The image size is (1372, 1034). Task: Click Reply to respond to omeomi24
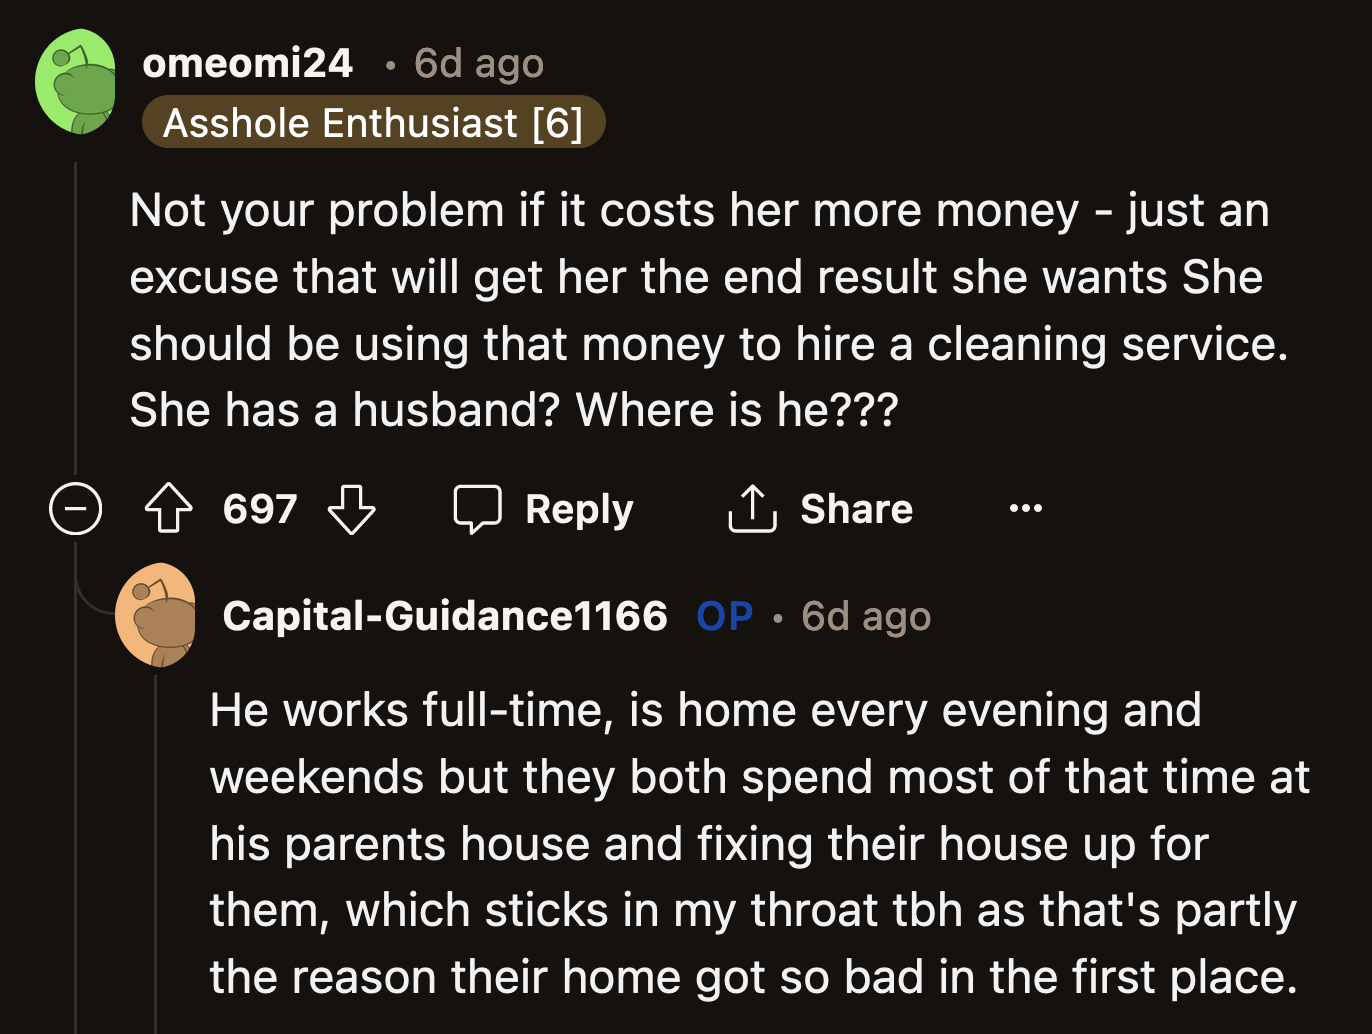click(578, 508)
